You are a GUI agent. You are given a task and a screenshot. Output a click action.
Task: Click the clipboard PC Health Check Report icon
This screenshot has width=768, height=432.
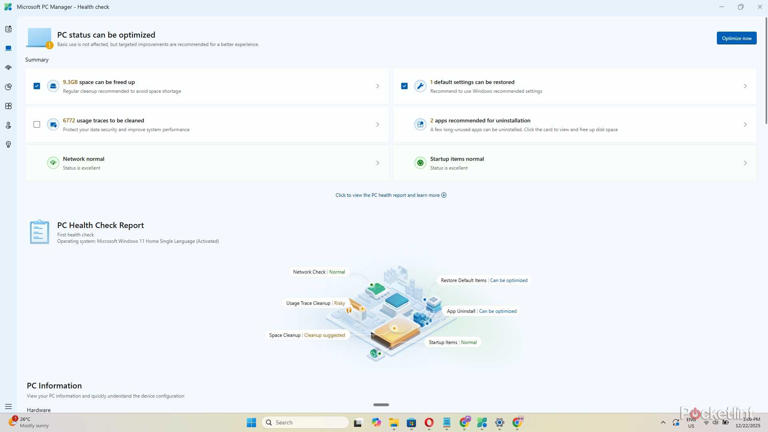(x=39, y=232)
